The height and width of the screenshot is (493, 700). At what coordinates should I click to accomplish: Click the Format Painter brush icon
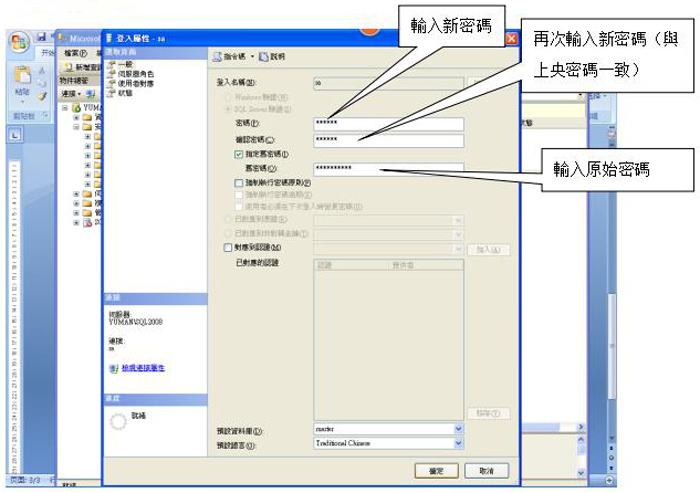[40, 96]
